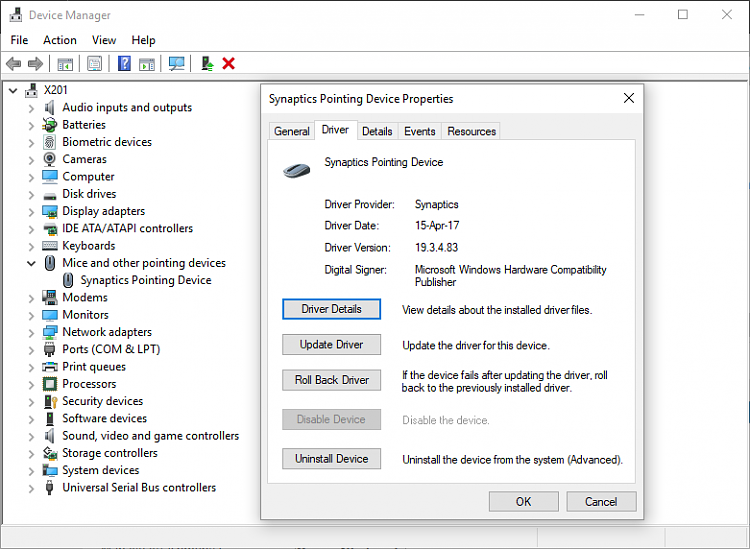Image resolution: width=750 pixels, height=549 pixels.
Task: Click the Uninstall Device button
Action: coord(331,459)
